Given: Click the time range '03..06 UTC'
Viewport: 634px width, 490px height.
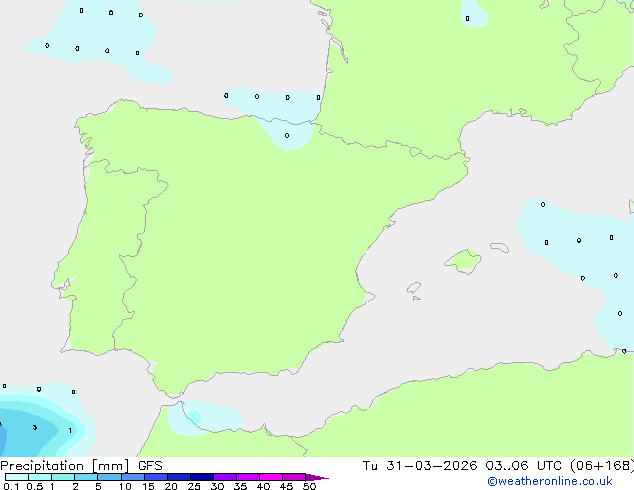Looking at the screenshot, I should click(x=524, y=466).
